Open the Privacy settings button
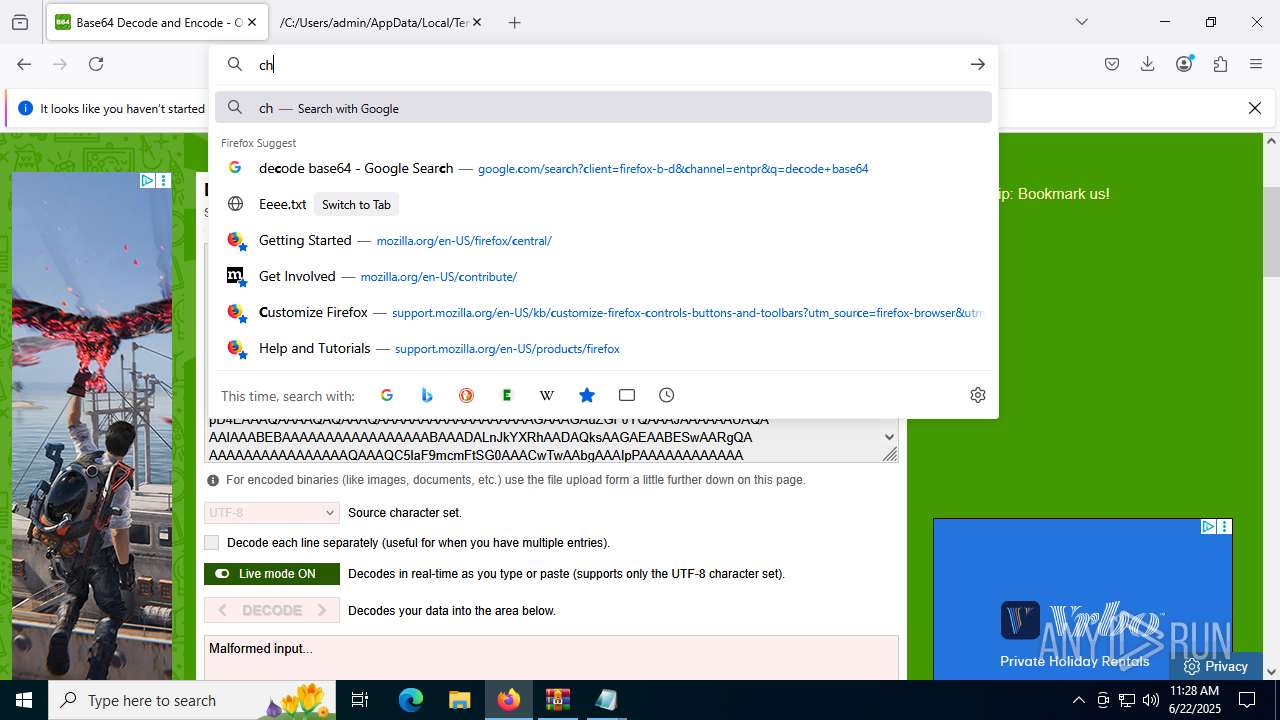The image size is (1280, 720). (1216, 666)
